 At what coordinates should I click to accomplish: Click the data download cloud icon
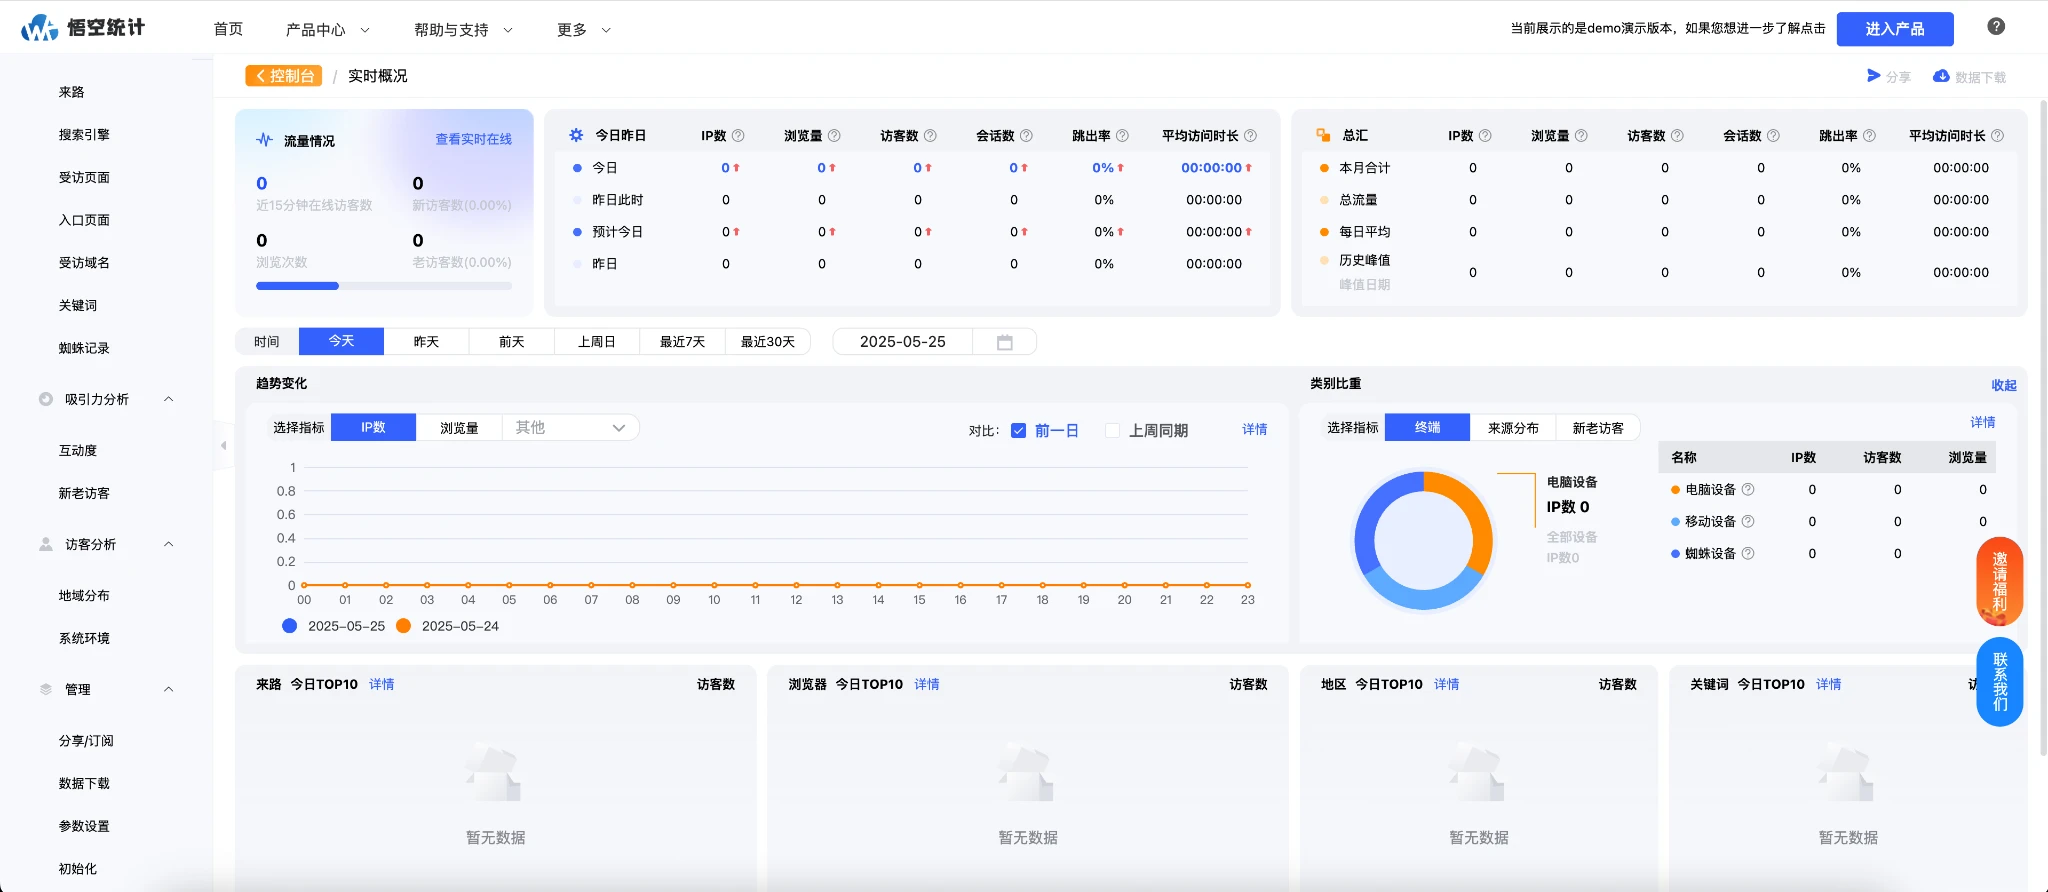1940,76
